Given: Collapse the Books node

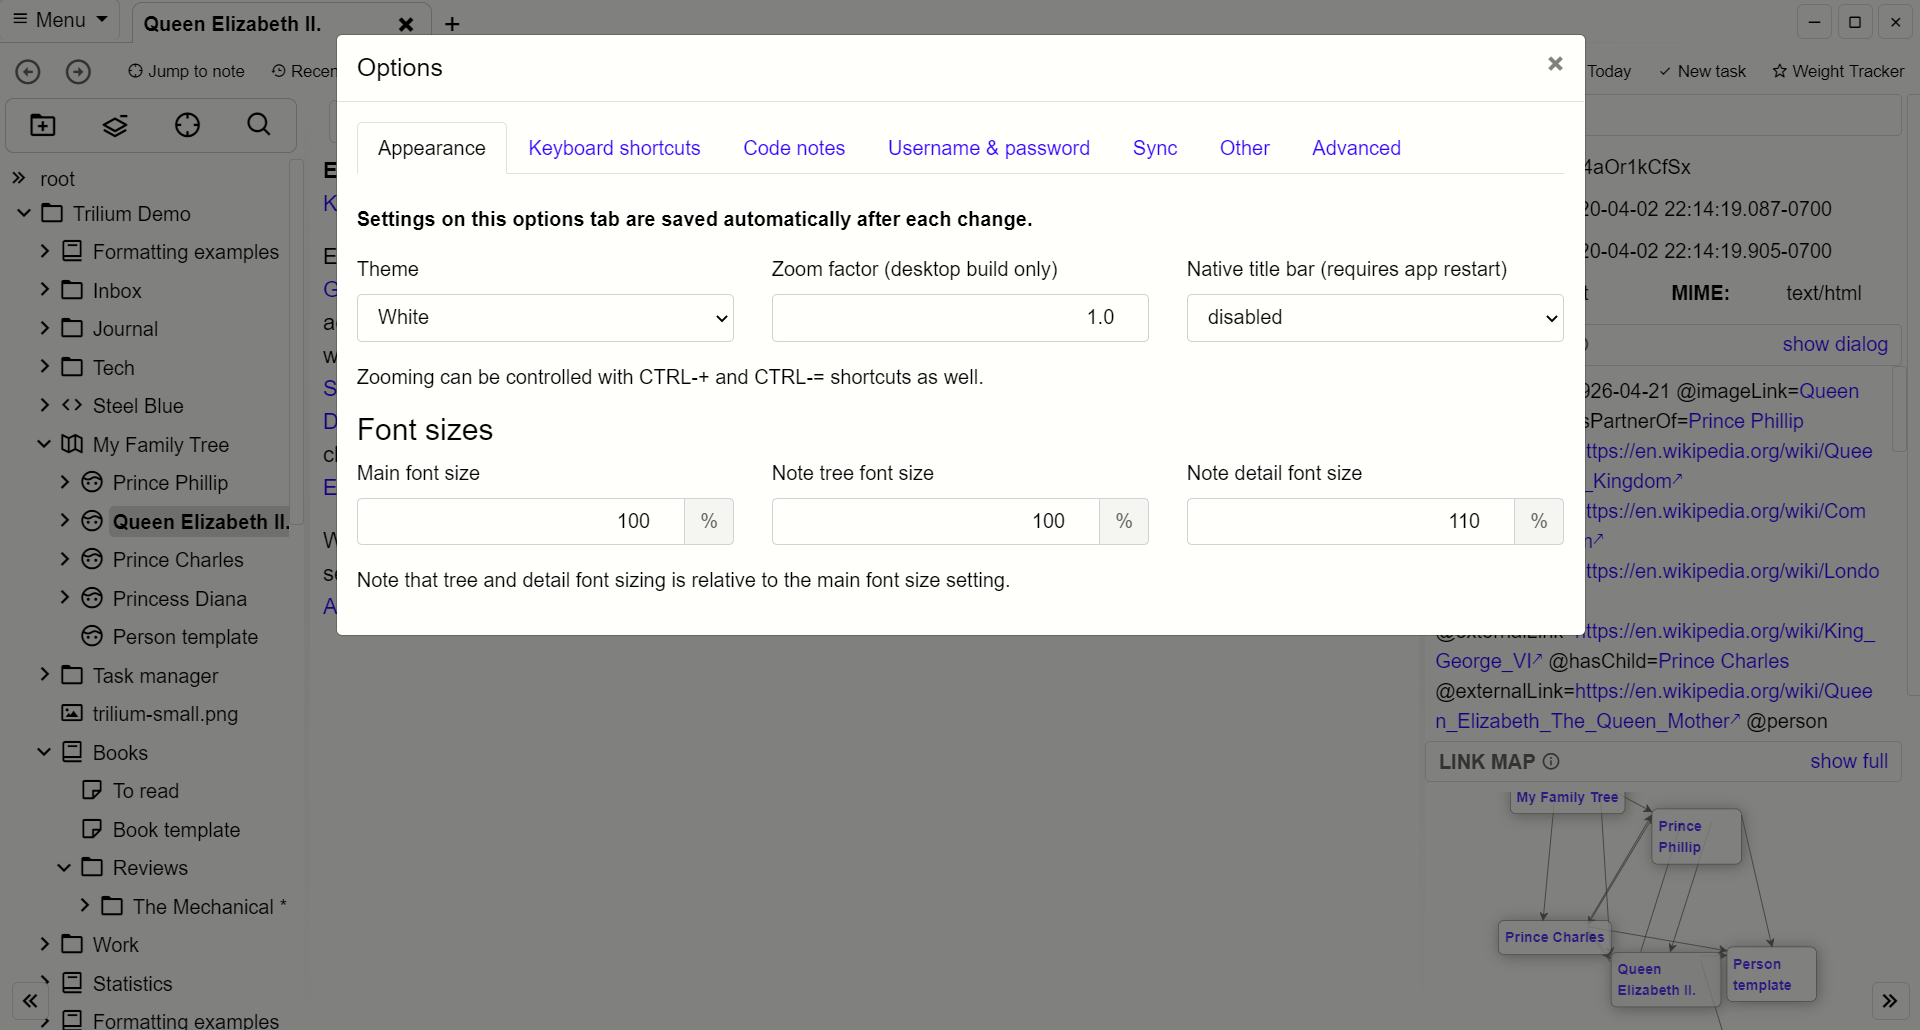Looking at the screenshot, I should (x=44, y=752).
